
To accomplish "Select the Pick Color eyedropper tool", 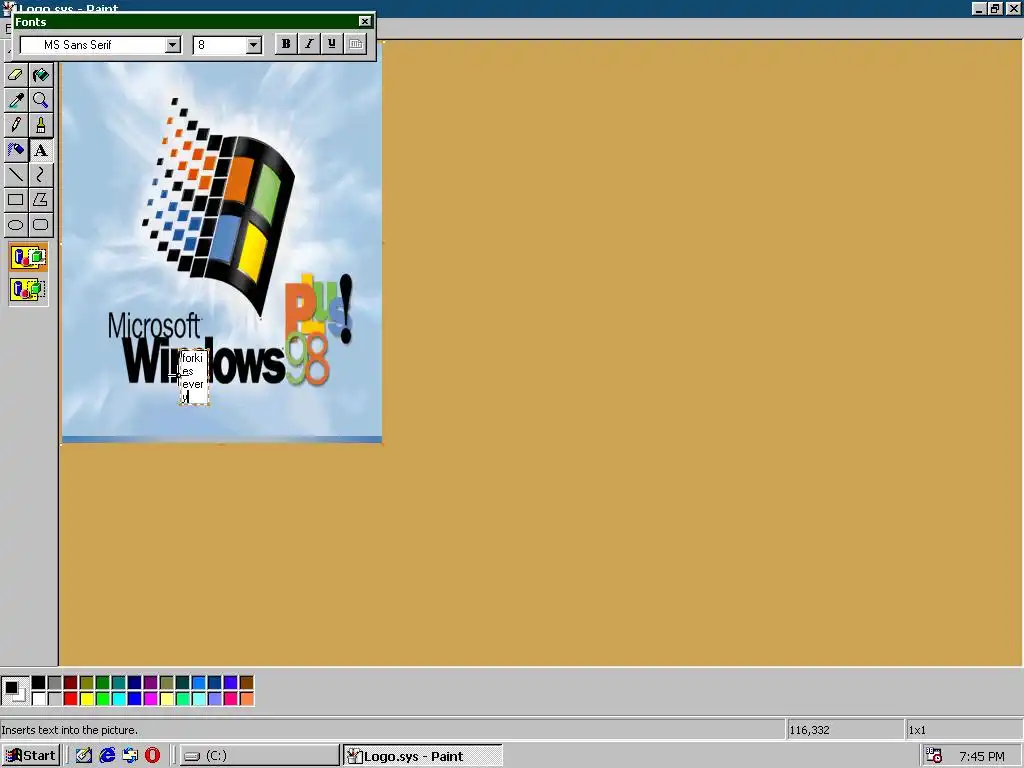I will [x=16, y=100].
